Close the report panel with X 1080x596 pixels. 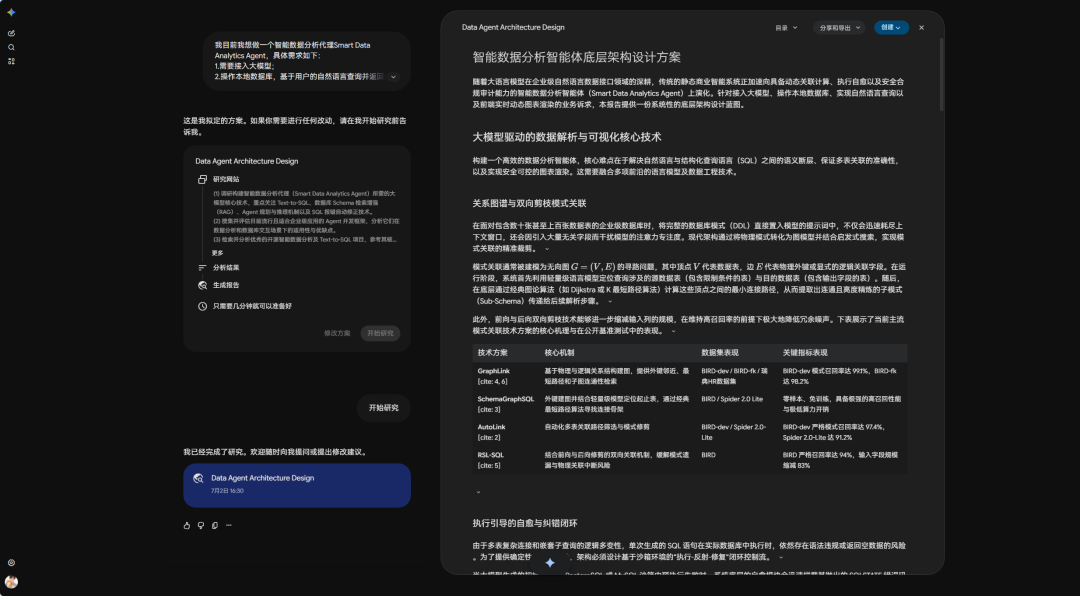pyautogui.click(x=922, y=28)
